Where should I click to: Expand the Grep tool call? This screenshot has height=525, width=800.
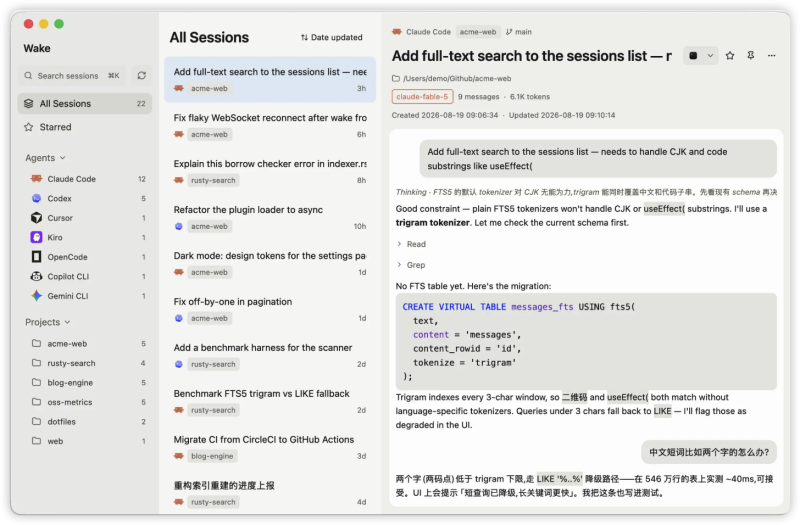(x=411, y=265)
